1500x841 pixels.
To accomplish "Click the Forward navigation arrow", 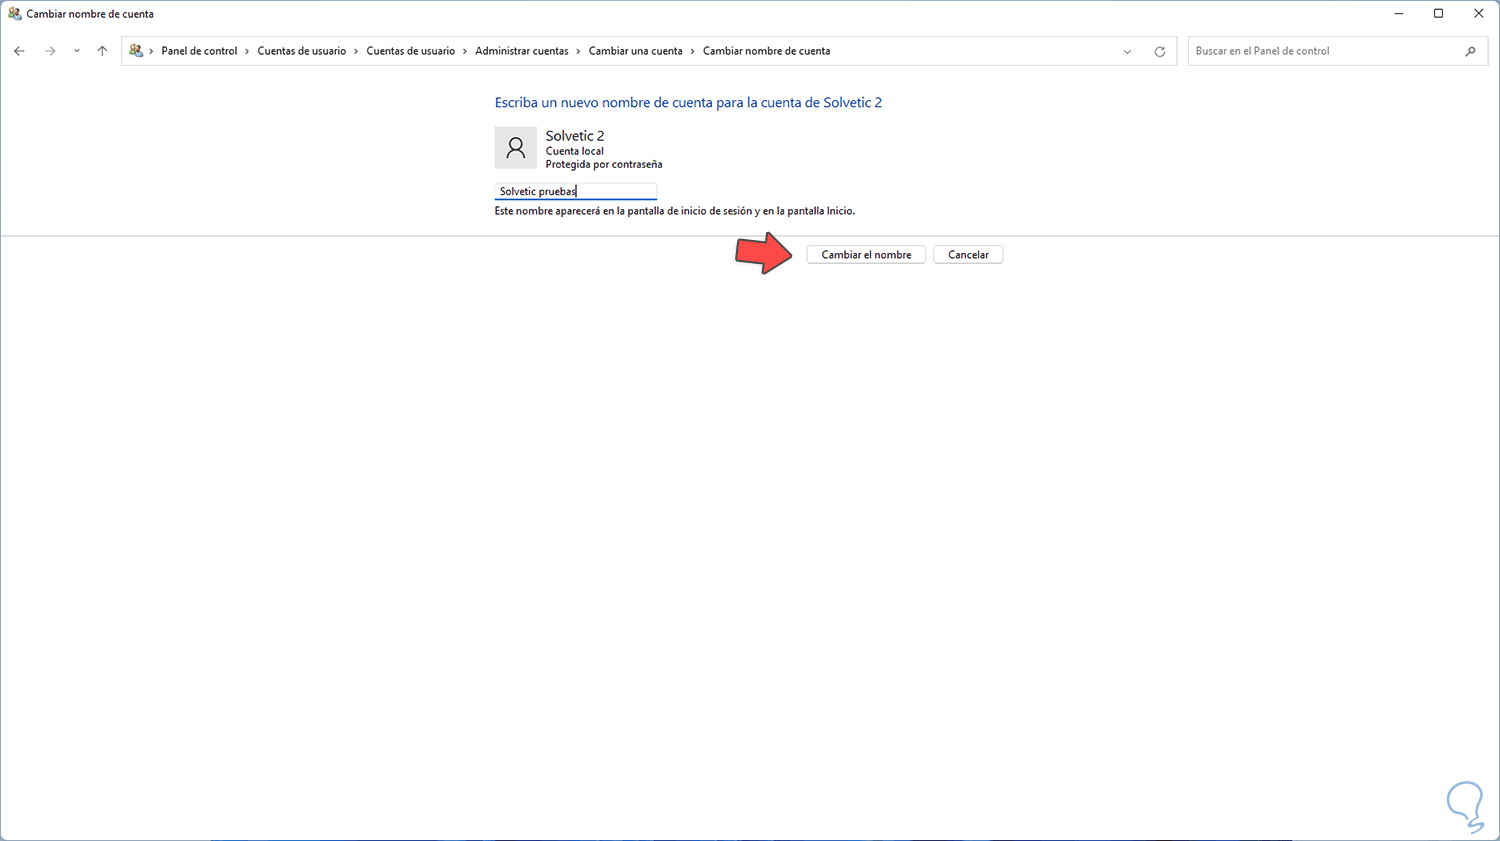I will [50, 51].
